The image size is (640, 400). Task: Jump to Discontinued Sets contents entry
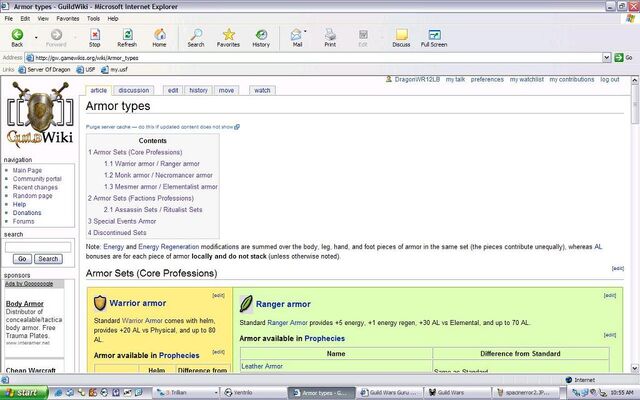pyautogui.click(x=117, y=233)
